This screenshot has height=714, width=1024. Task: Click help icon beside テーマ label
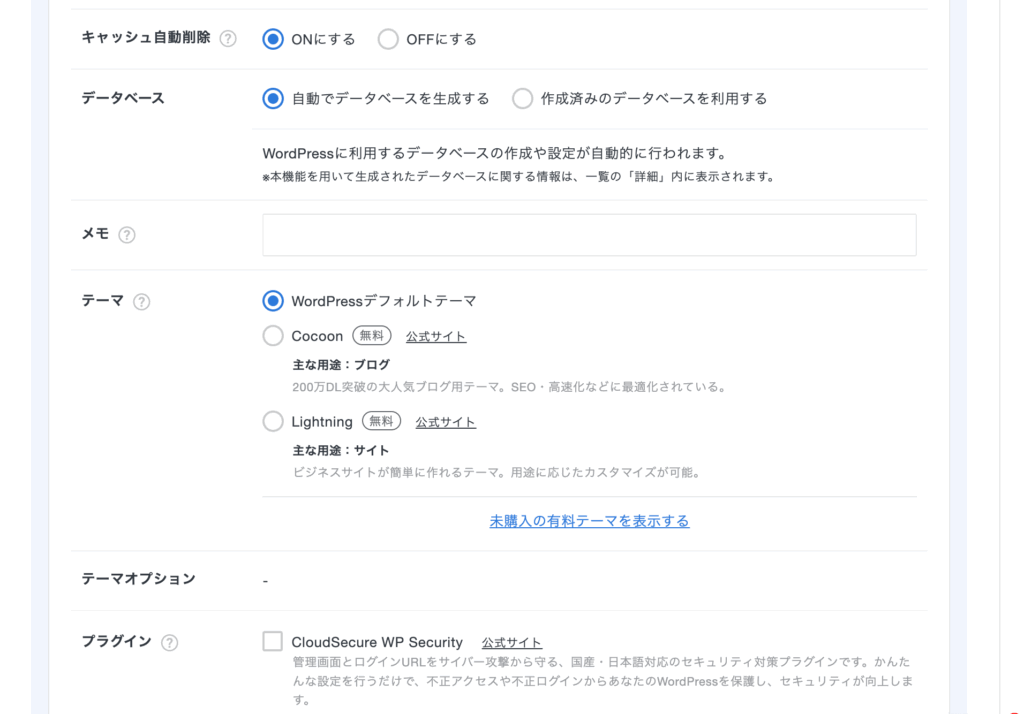pyautogui.click(x=142, y=301)
